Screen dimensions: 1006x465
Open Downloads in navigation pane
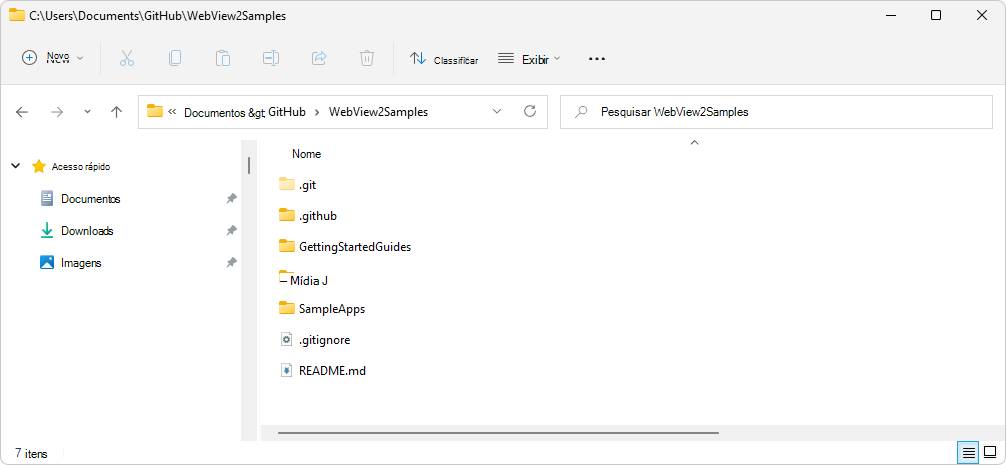coord(87,231)
